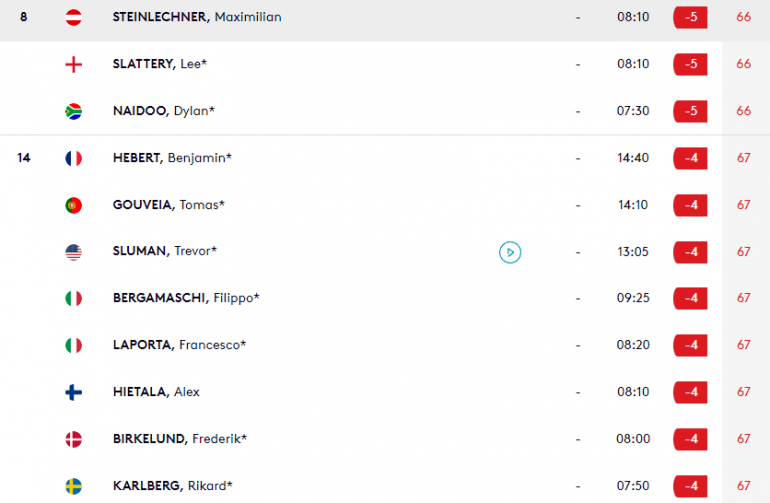Select BERGAMASCHI, Filippo name
770x503 pixels.
186,298
